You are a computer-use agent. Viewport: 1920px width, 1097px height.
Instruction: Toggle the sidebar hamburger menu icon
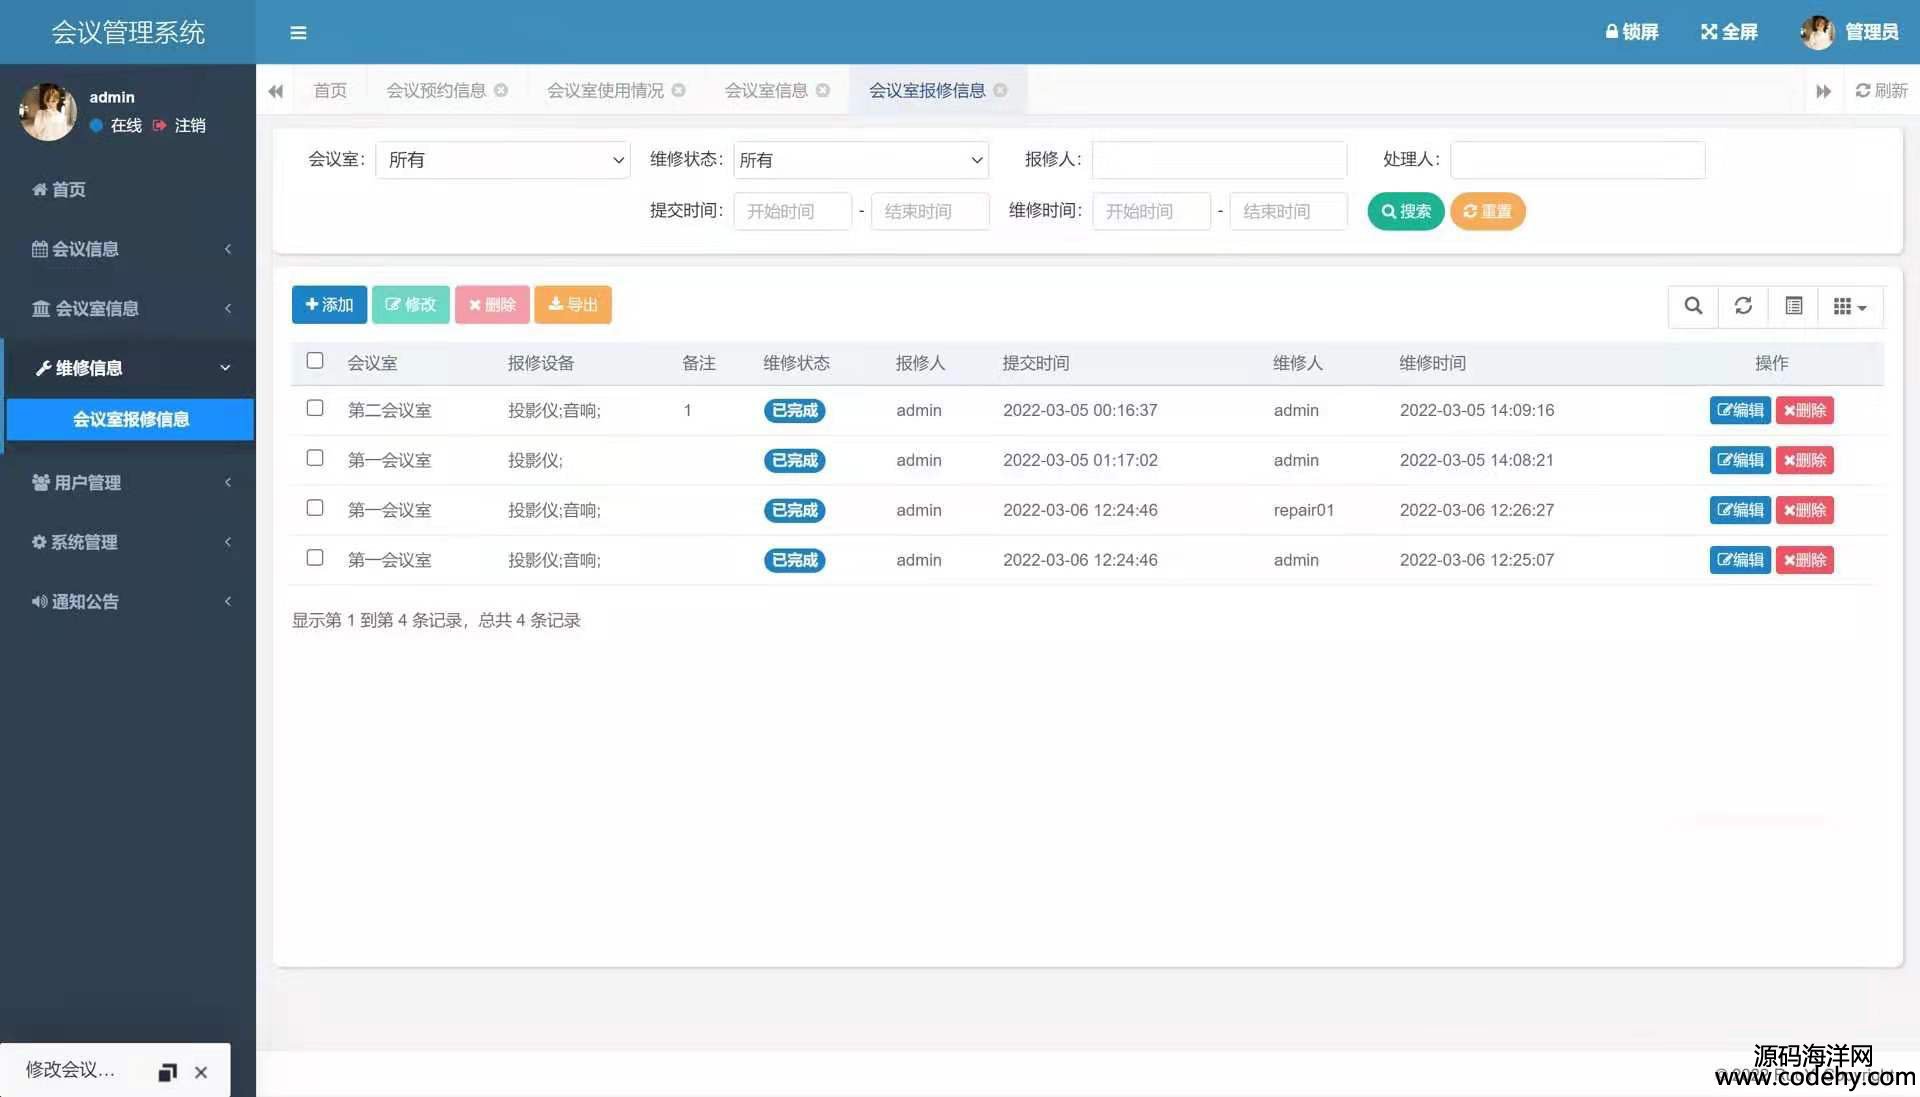pos(298,32)
